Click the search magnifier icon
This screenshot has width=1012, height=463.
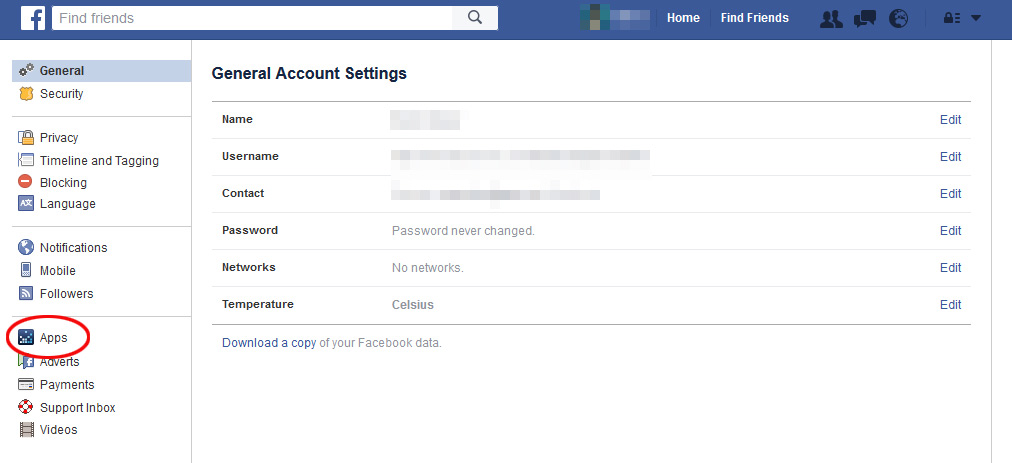pos(475,18)
